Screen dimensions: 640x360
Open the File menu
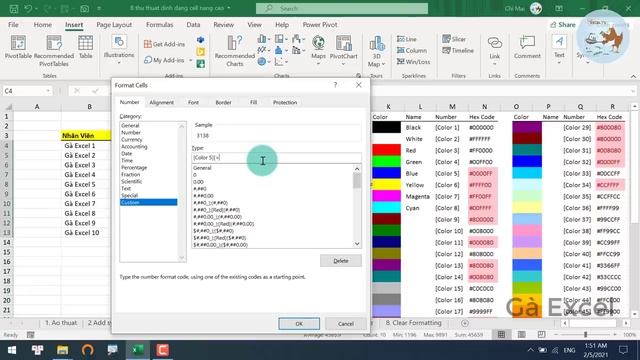coord(13,24)
